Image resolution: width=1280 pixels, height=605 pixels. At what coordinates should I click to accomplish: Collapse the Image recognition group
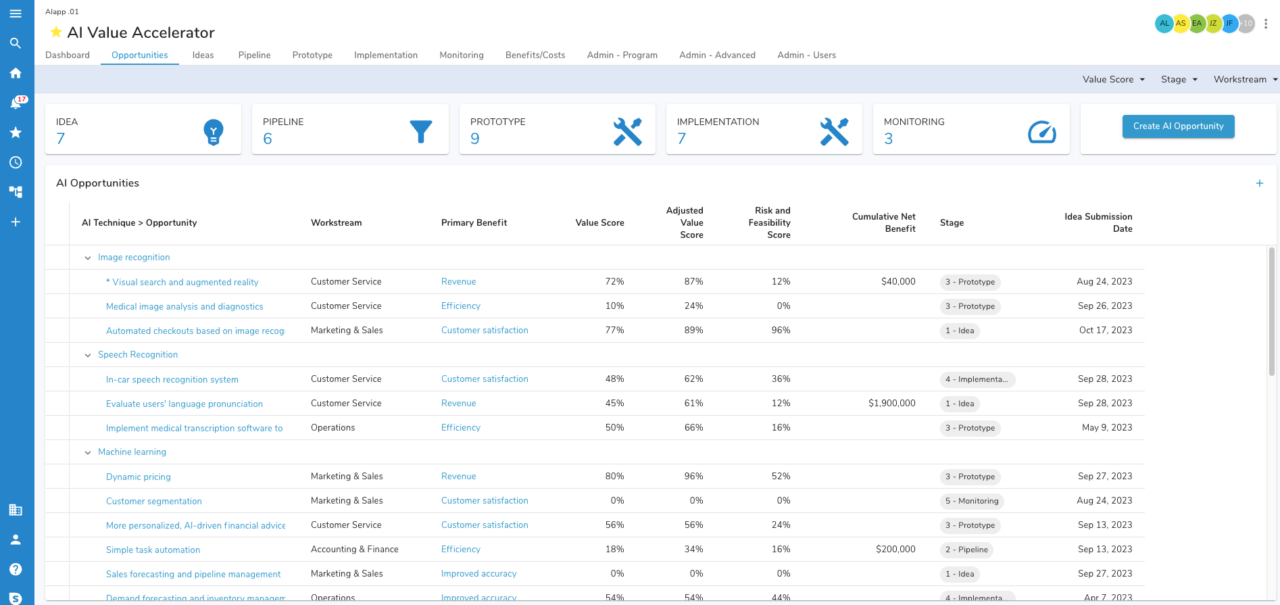88,257
